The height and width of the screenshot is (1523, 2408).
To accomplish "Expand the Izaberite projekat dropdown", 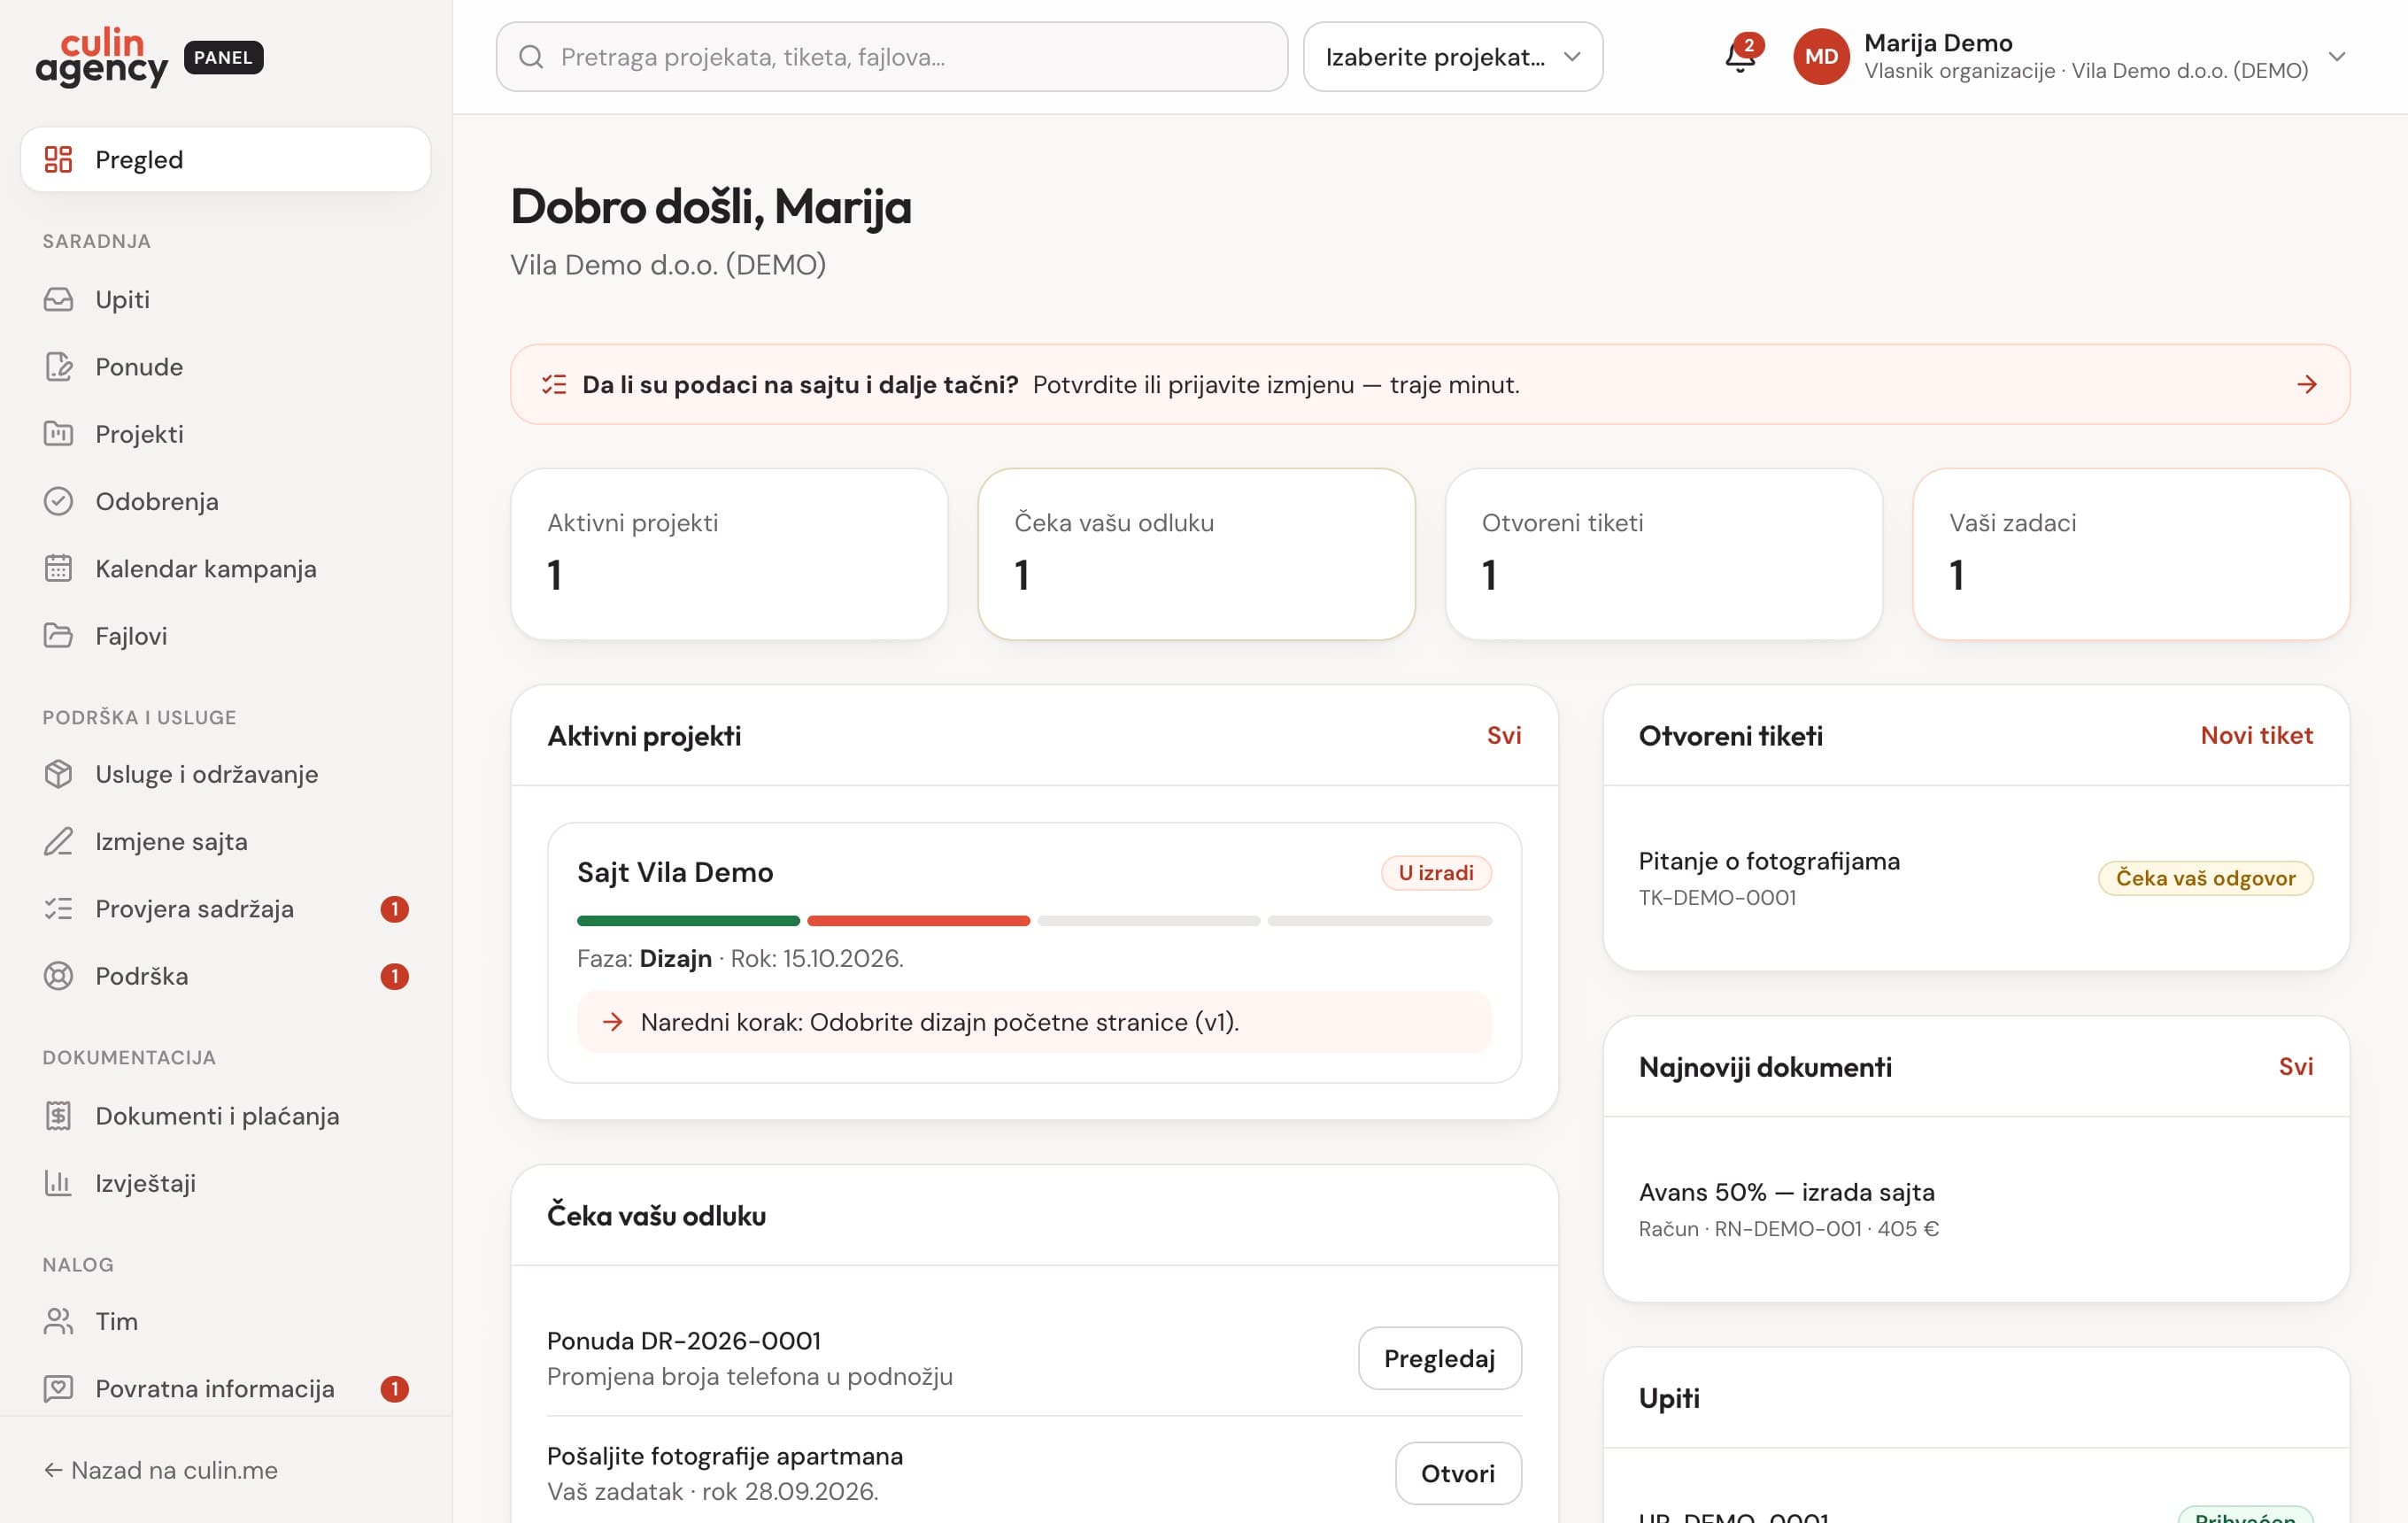I will (1452, 57).
